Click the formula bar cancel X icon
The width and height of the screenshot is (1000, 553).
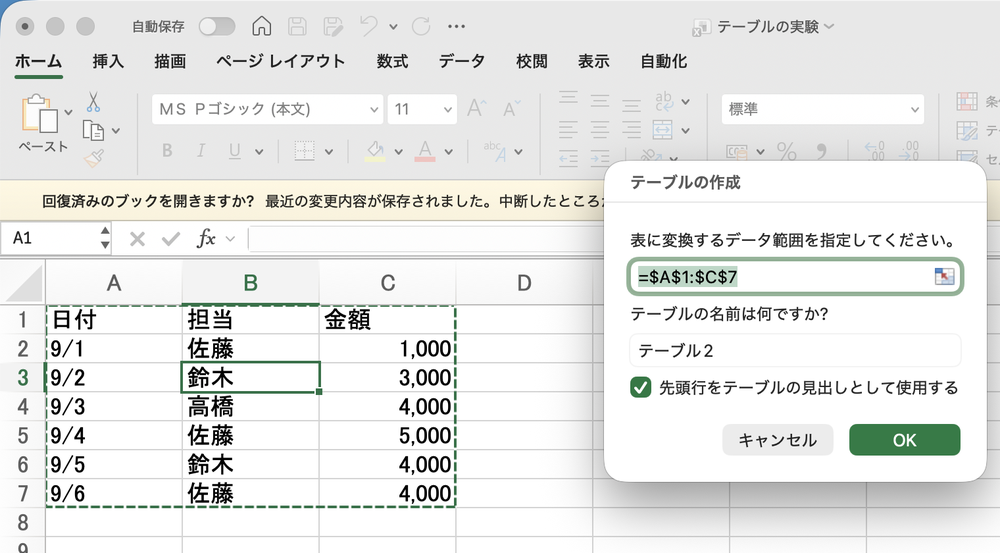tap(137, 239)
